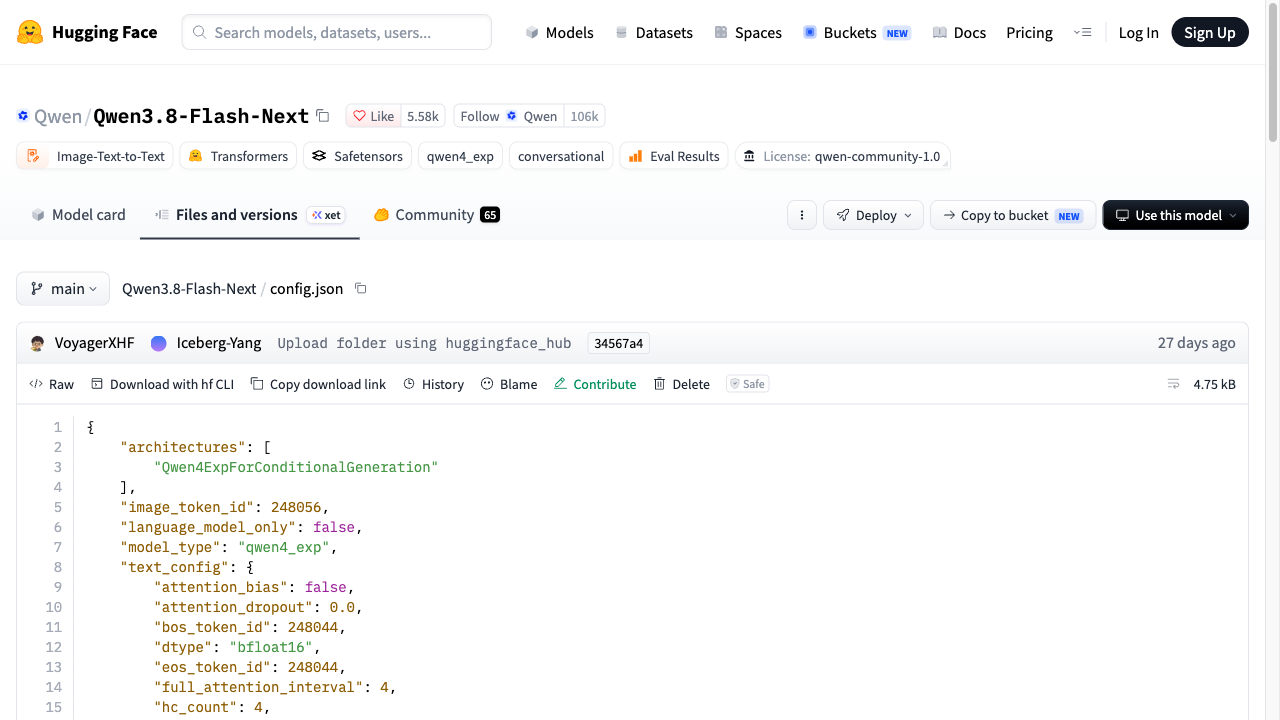Viewport: 1280px width, 720px height.
Task: Follow the Qwen organization
Action: coord(509,116)
